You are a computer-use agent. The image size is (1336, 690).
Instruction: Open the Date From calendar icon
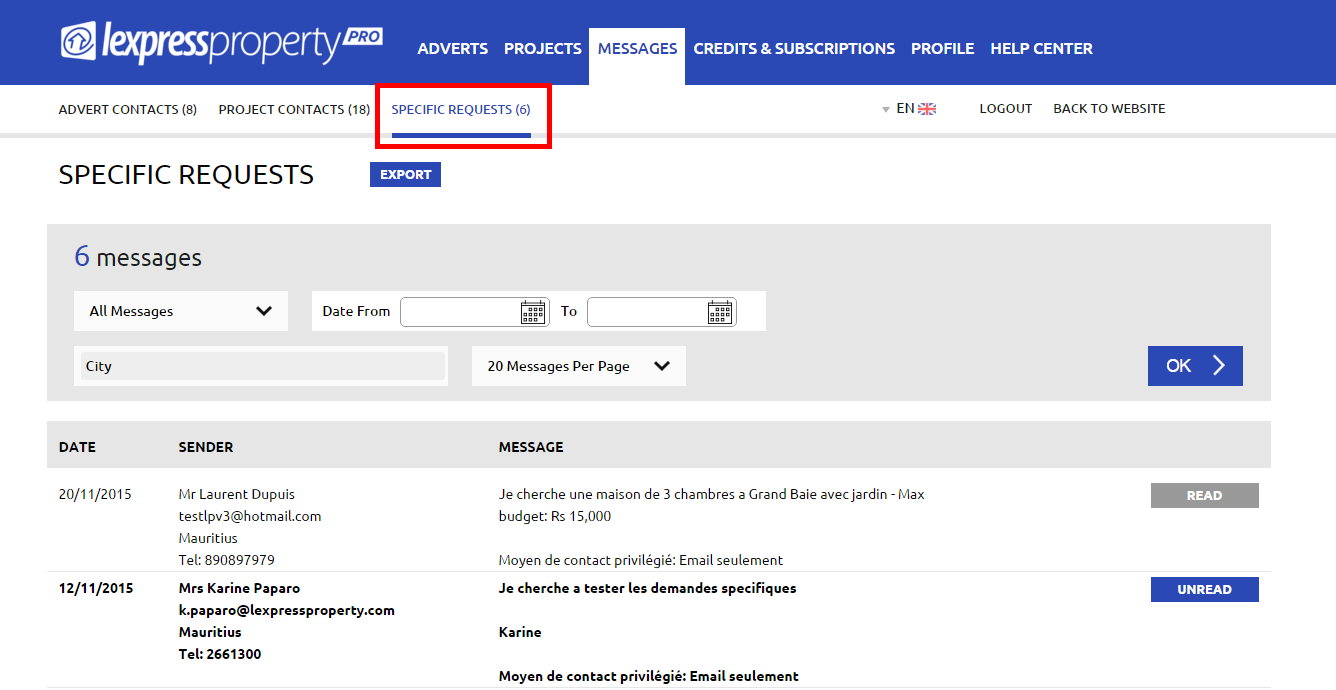533,312
